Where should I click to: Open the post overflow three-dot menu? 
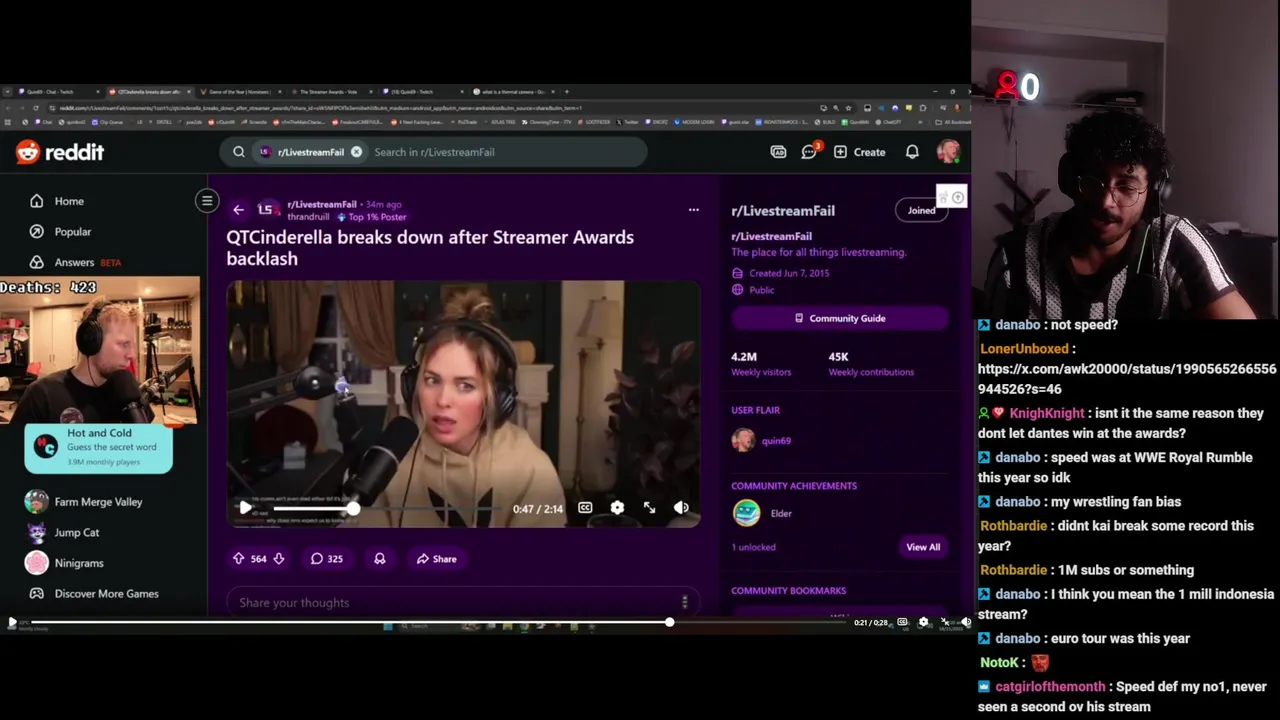coord(693,210)
